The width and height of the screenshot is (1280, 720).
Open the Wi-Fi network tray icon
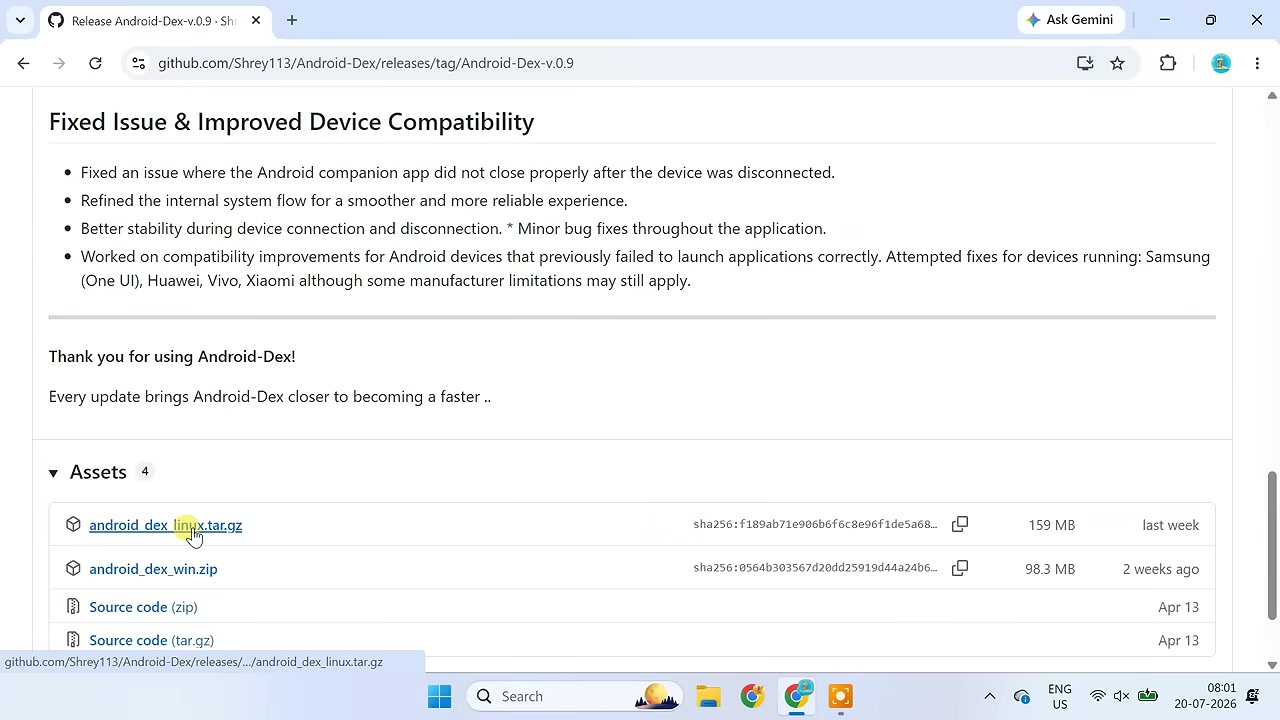coord(1097,696)
